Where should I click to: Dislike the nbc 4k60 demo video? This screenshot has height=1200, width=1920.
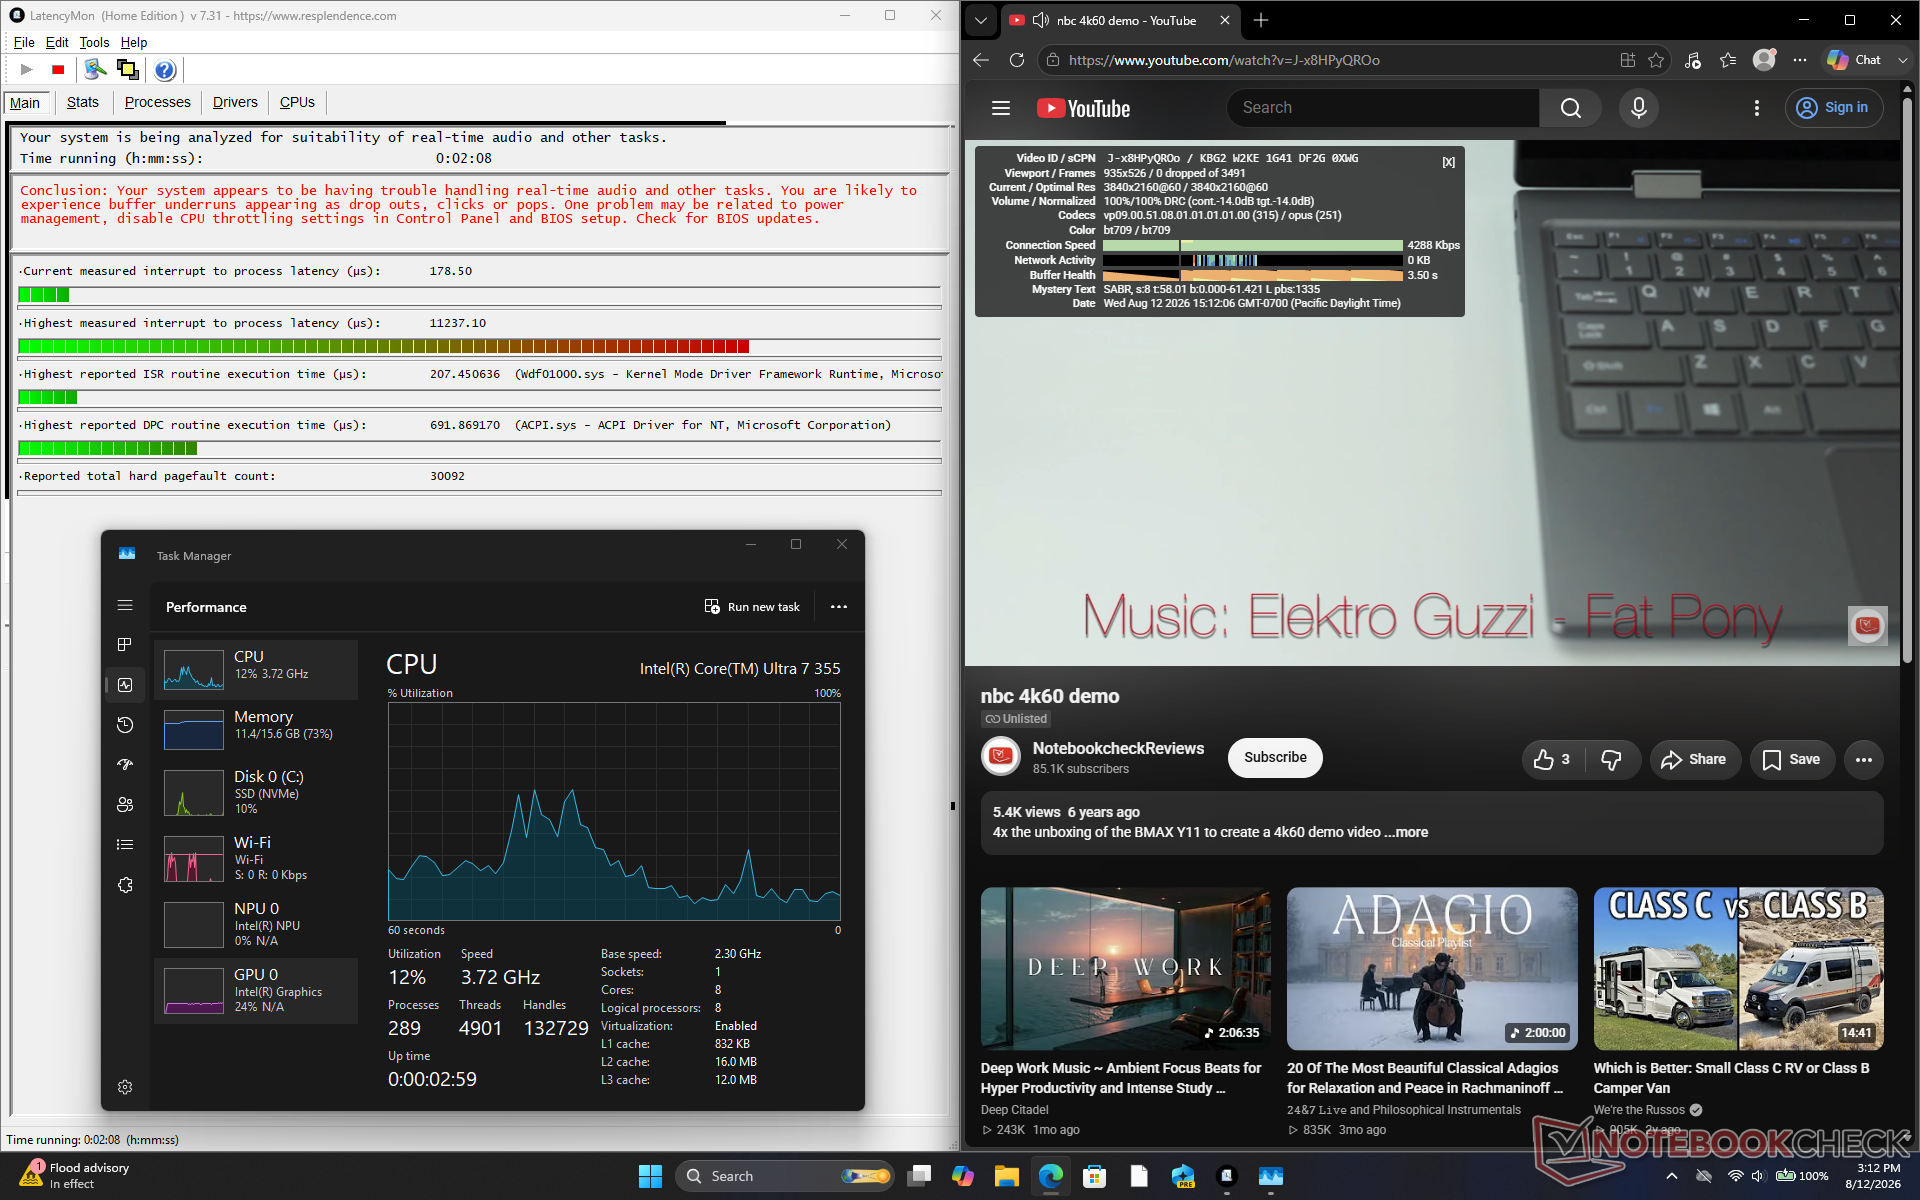pos(1611,760)
